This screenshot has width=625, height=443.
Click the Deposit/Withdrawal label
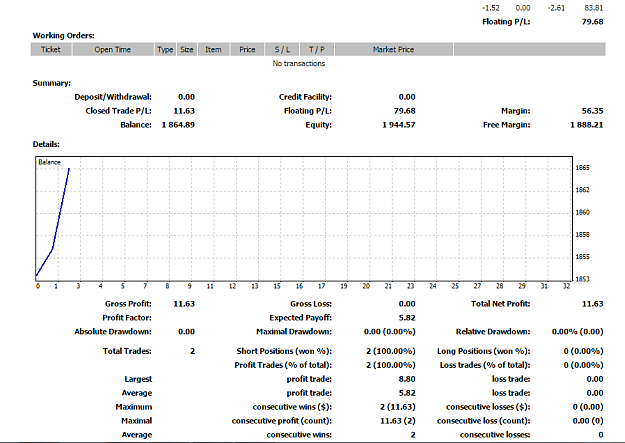[113, 97]
